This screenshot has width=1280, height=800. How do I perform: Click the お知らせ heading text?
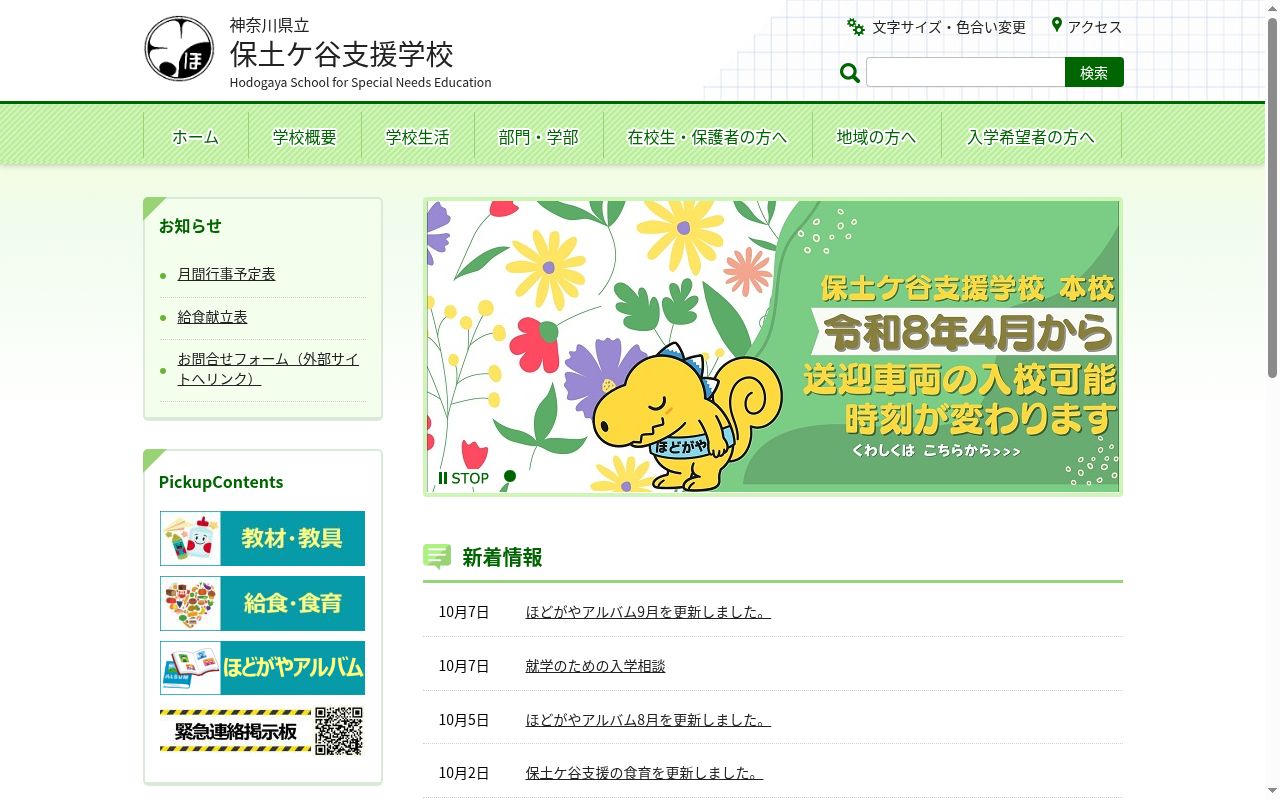[190, 226]
